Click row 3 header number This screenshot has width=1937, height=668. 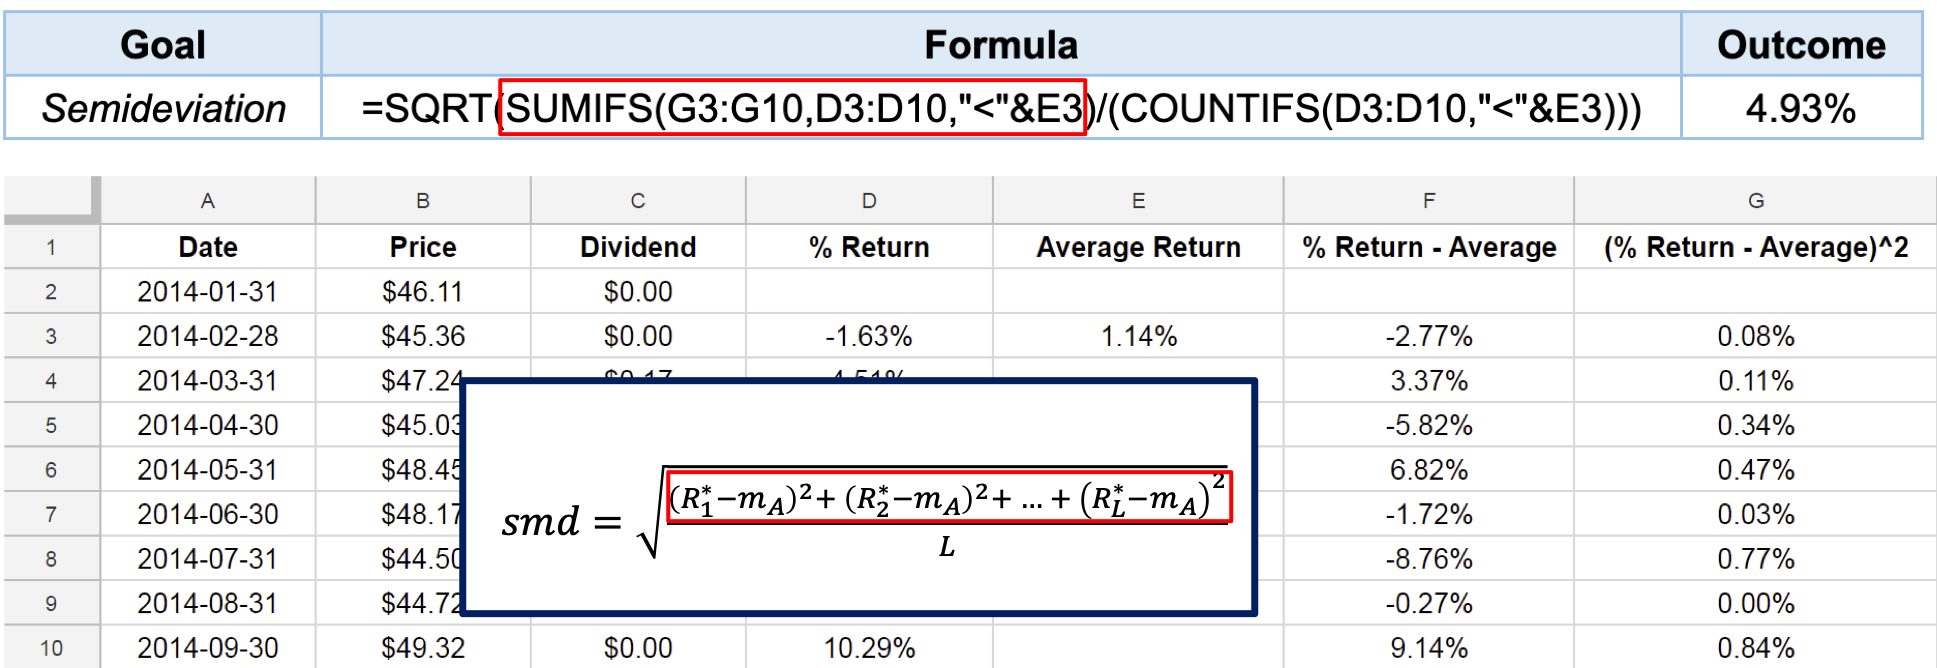coord(51,337)
